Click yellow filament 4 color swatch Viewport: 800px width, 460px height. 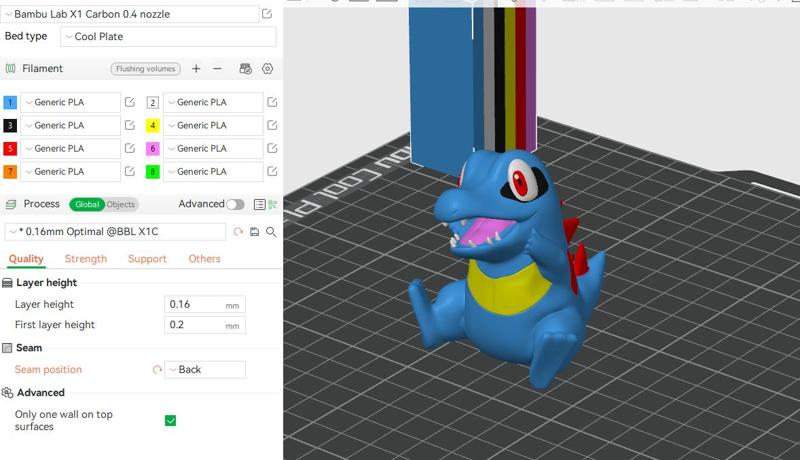coord(153,125)
